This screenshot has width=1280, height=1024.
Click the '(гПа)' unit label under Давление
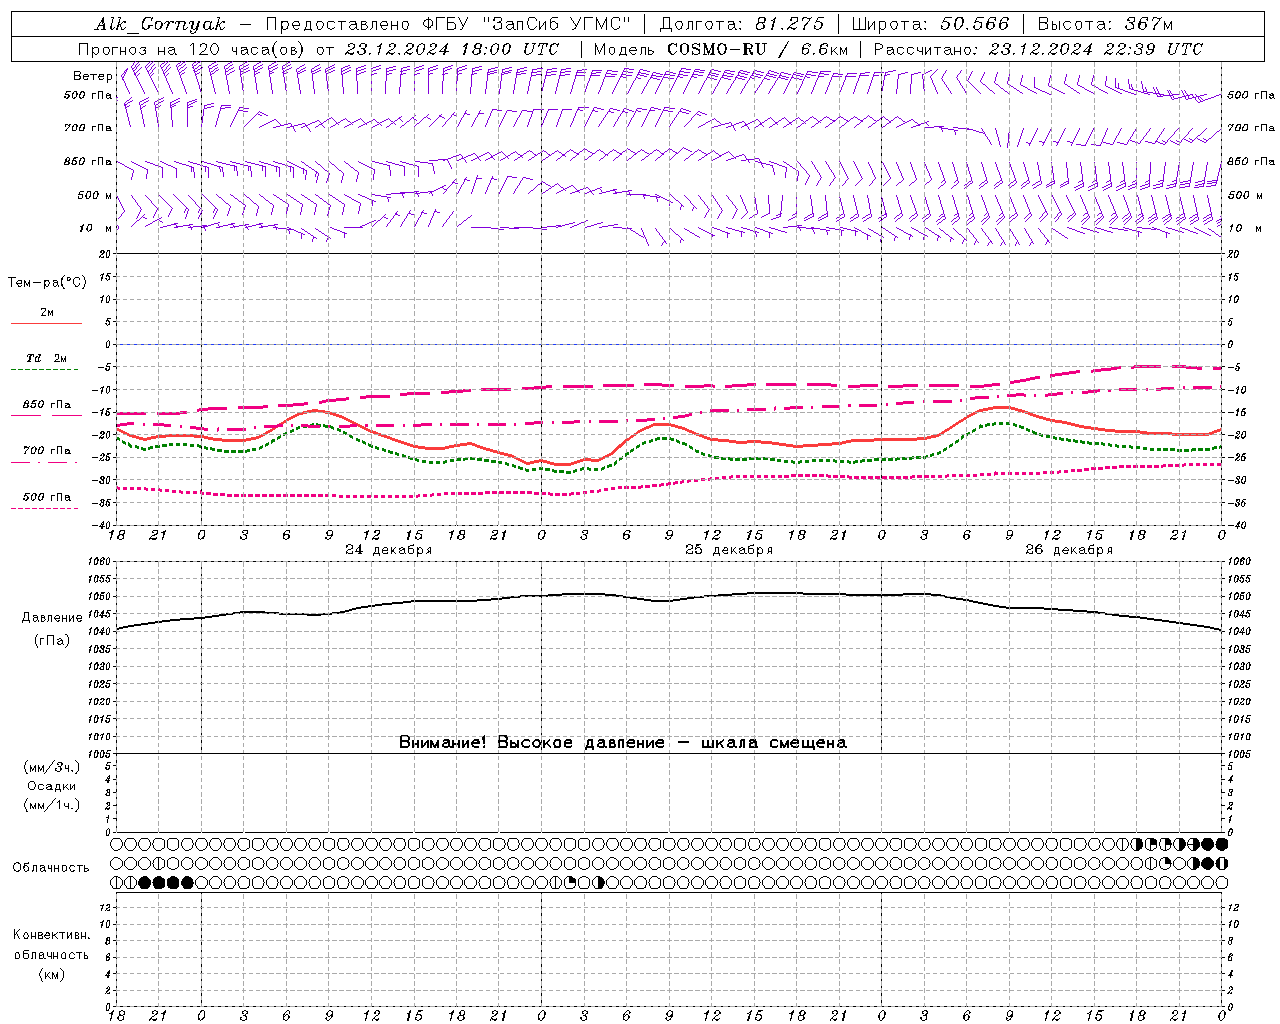click(x=52, y=641)
